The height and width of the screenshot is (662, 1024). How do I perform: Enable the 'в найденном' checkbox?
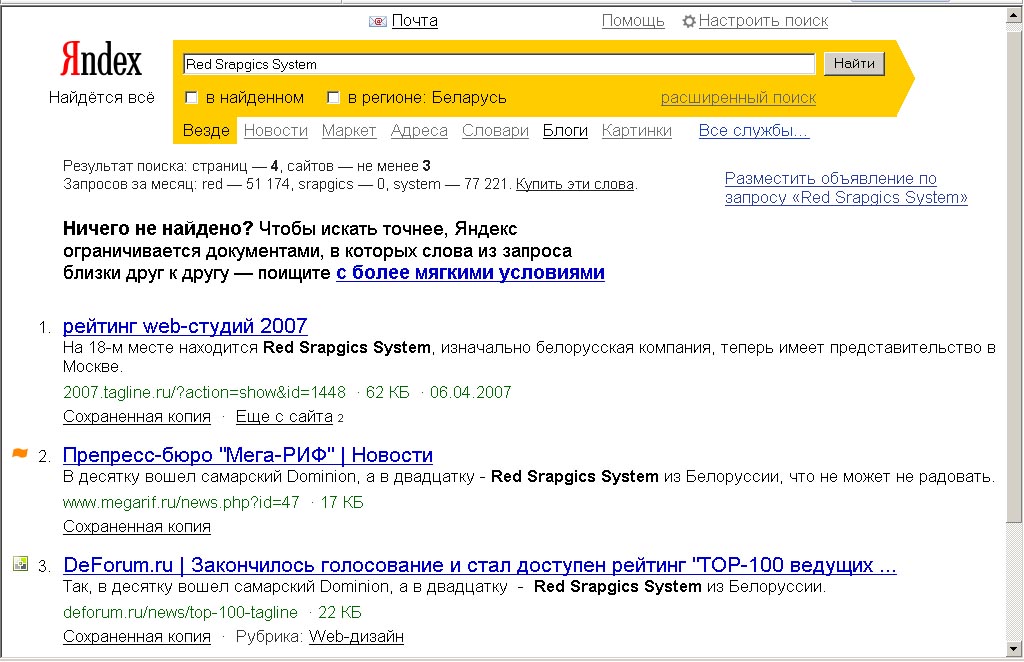pyautogui.click(x=191, y=98)
